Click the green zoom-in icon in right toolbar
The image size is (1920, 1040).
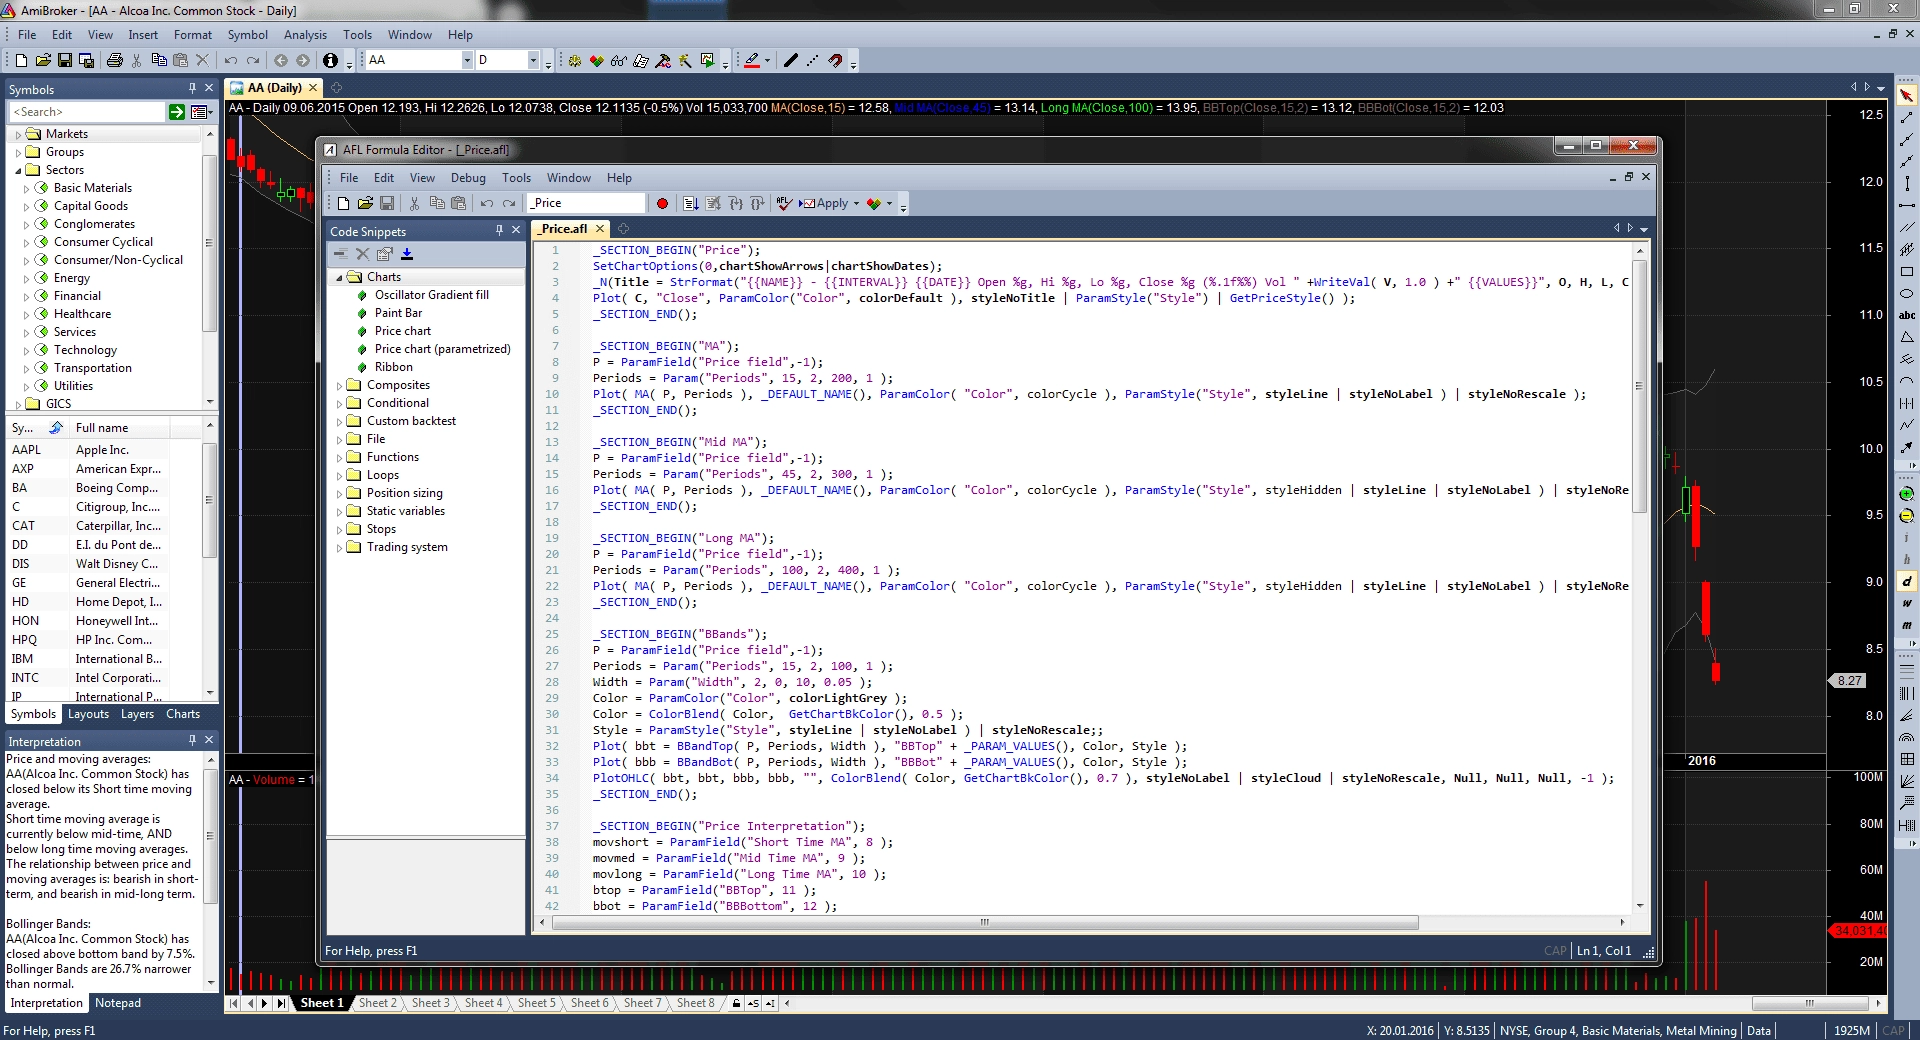[x=1907, y=494]
